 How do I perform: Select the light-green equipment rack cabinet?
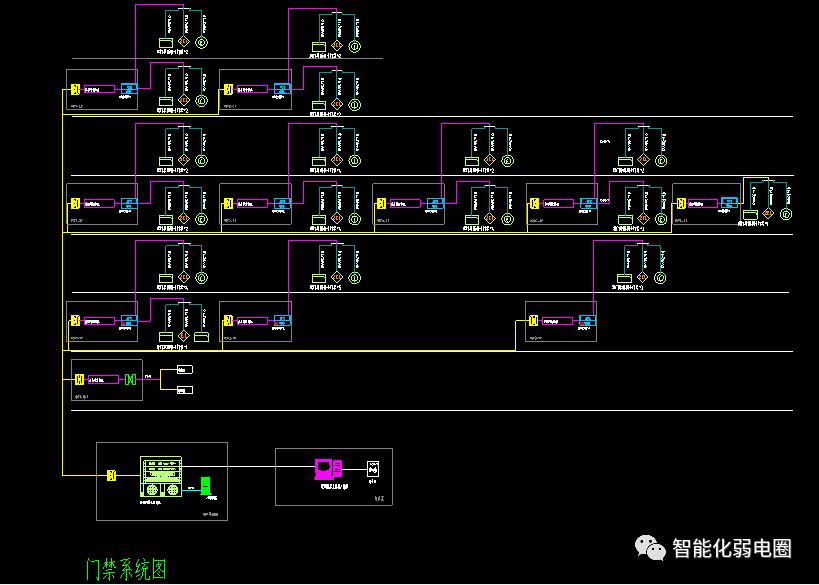(161, 476)
